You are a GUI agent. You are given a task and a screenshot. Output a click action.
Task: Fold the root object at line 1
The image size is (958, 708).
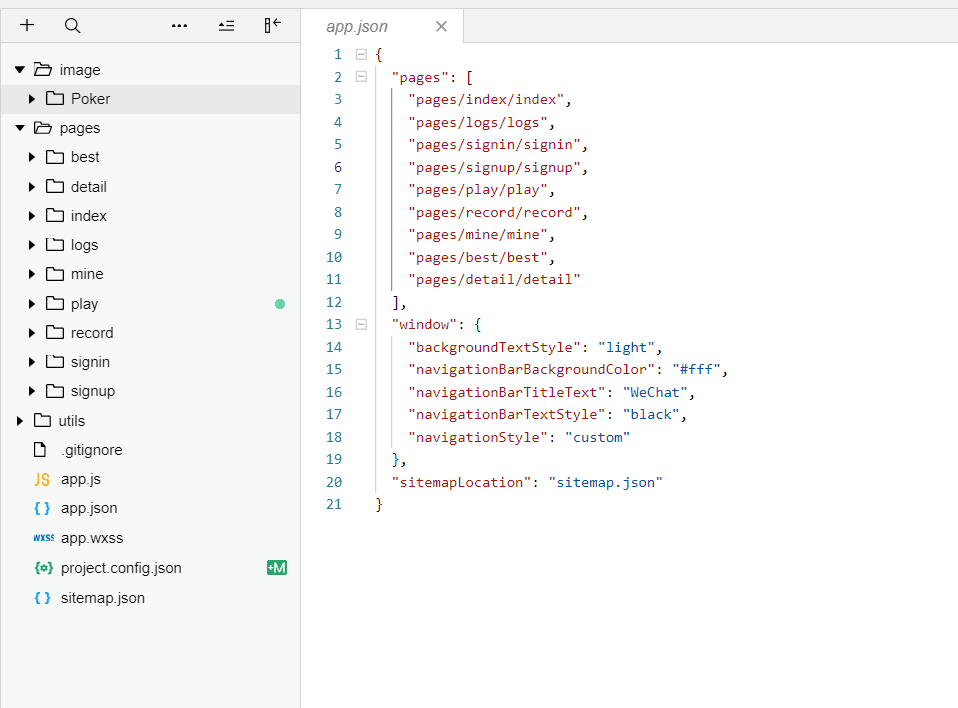coord(361,54)
